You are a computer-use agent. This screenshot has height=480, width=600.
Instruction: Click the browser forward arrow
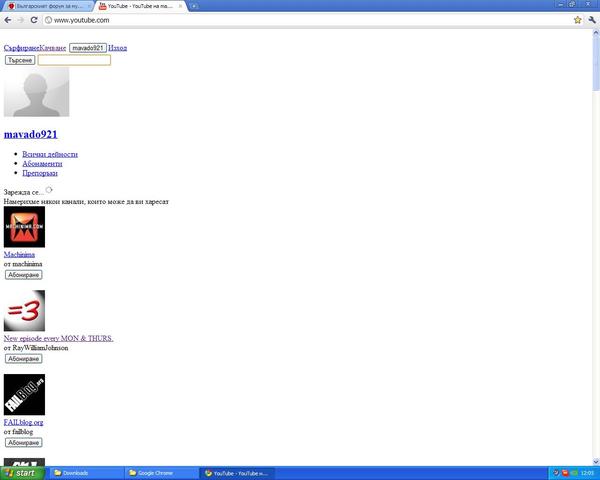click(21, 20)
